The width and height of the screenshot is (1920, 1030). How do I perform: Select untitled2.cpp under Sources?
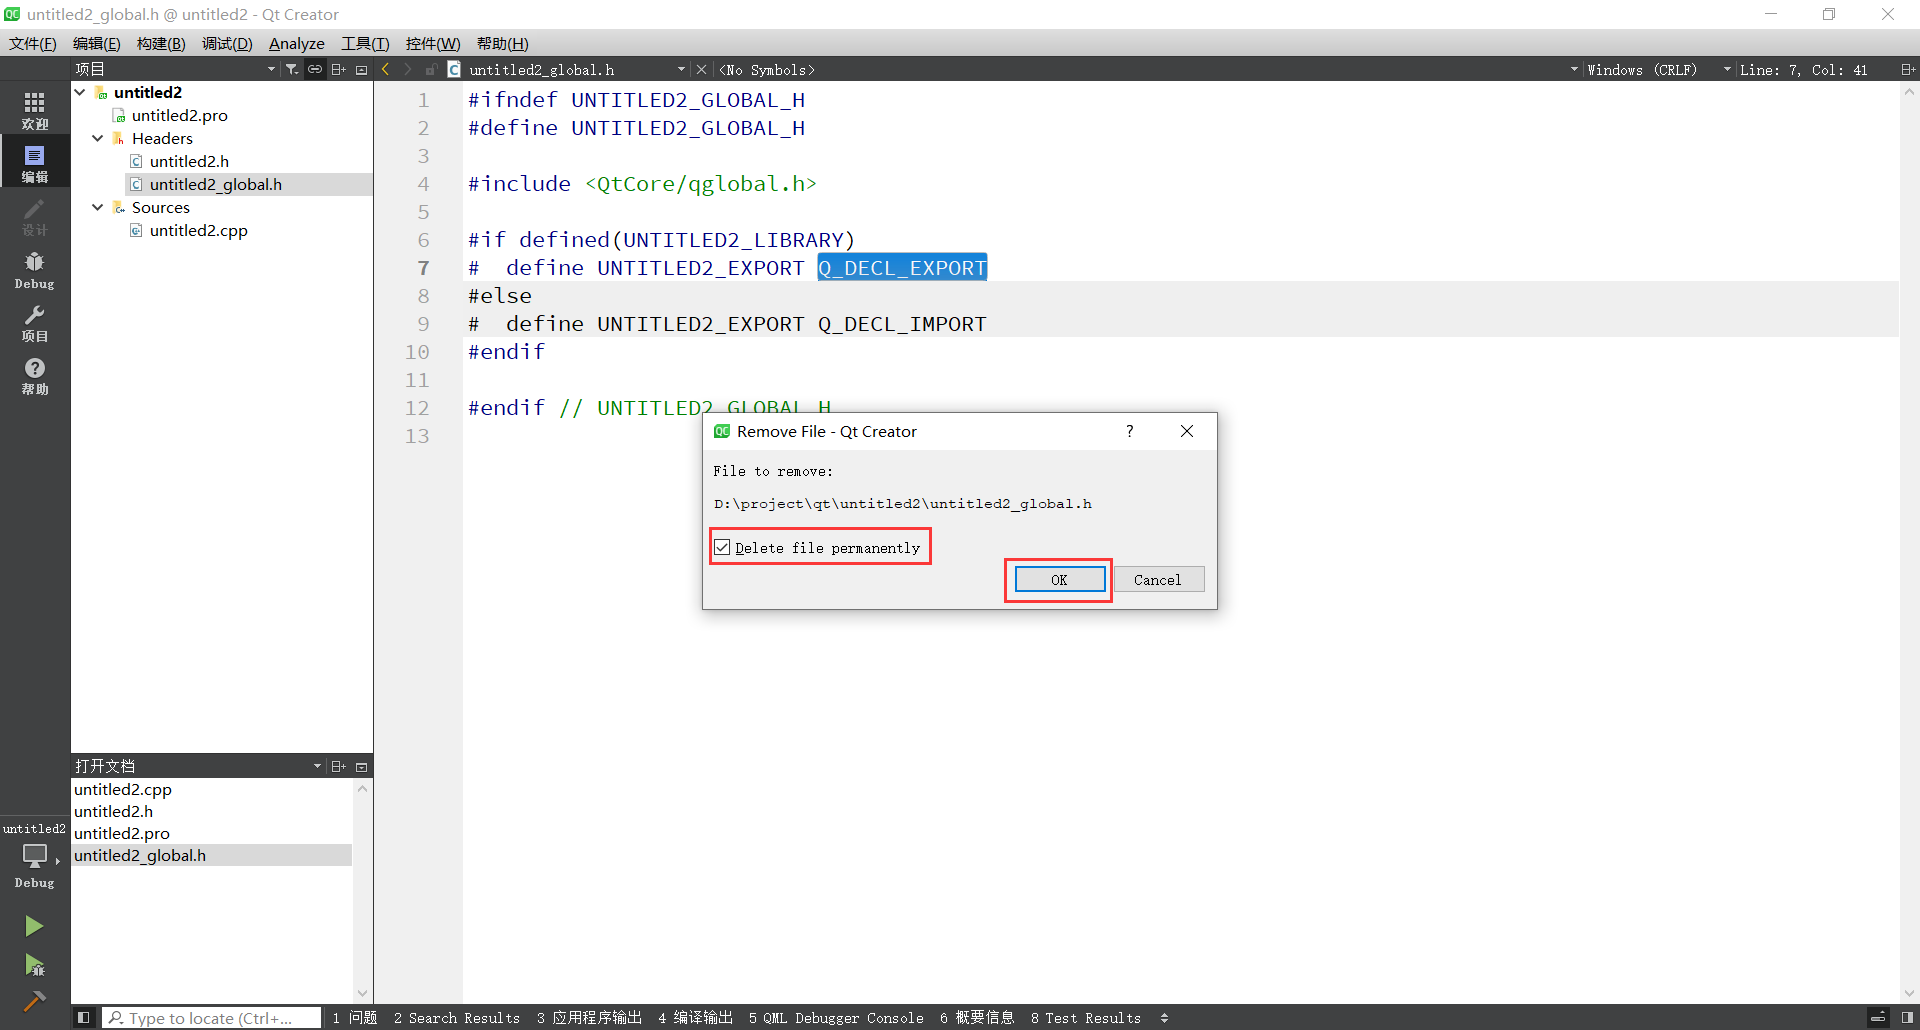(x=199, y=230)
